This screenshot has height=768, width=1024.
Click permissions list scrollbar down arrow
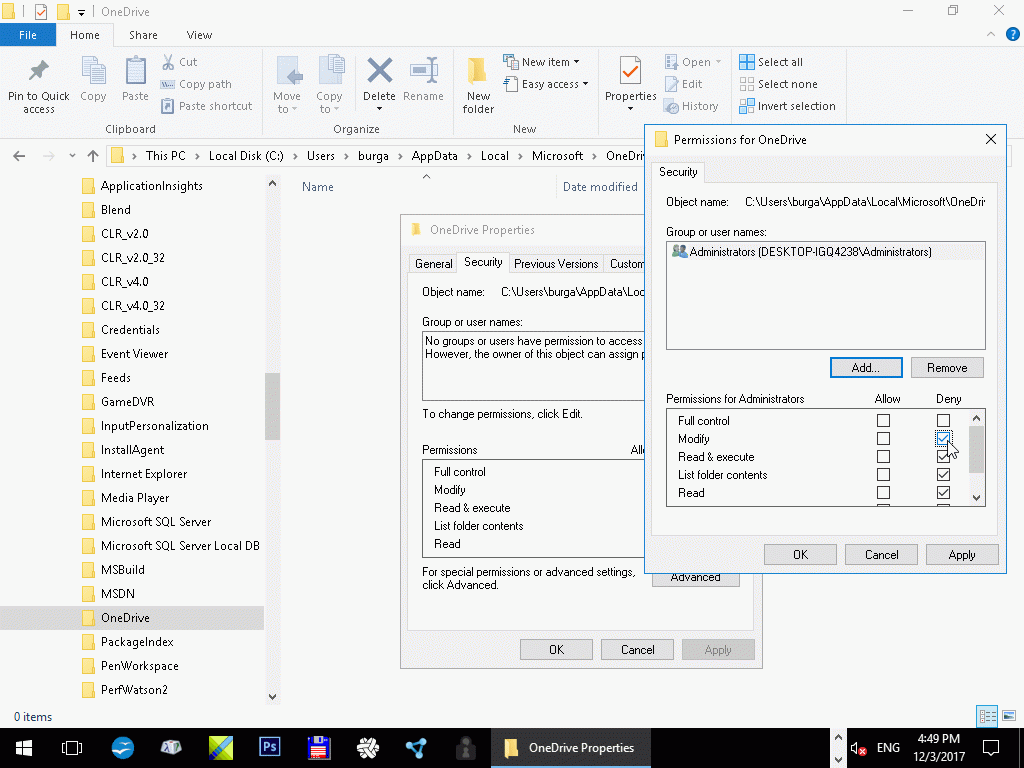click(976, 498)
